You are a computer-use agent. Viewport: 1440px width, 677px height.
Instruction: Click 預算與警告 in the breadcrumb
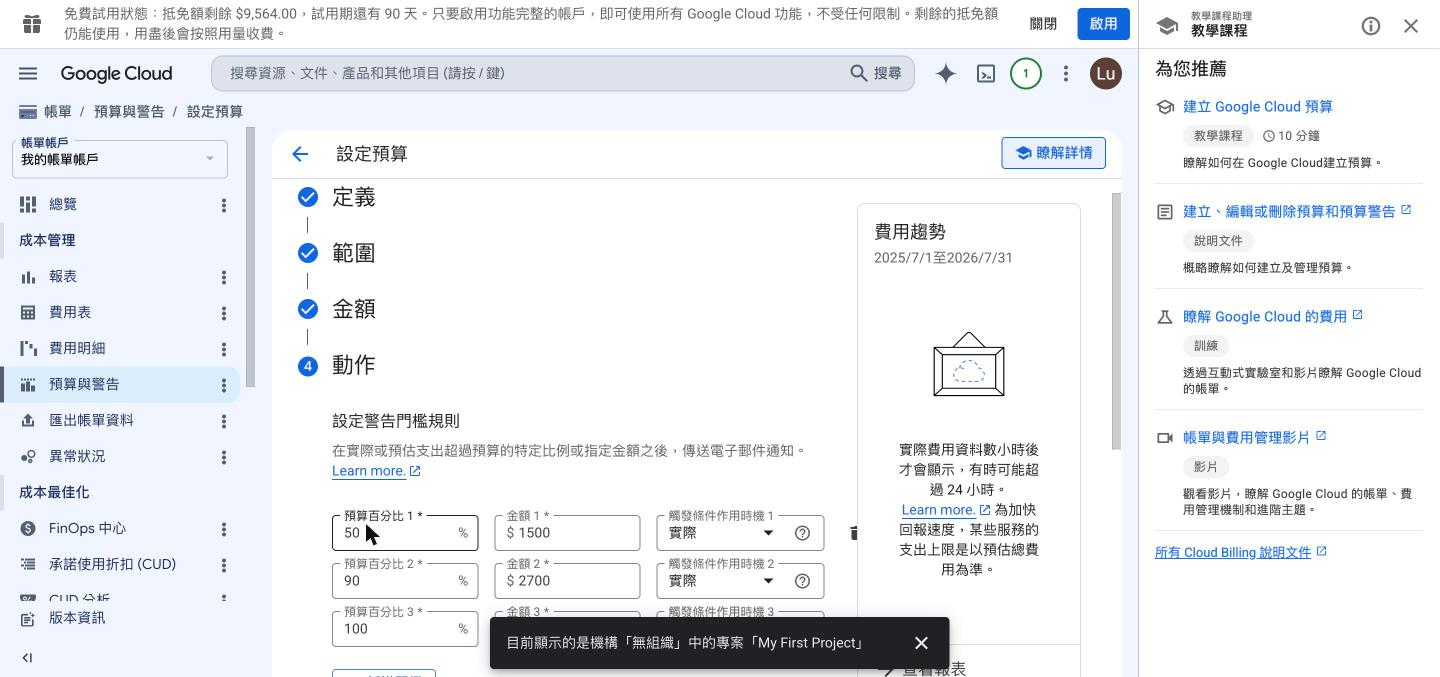tap(129, 112)
